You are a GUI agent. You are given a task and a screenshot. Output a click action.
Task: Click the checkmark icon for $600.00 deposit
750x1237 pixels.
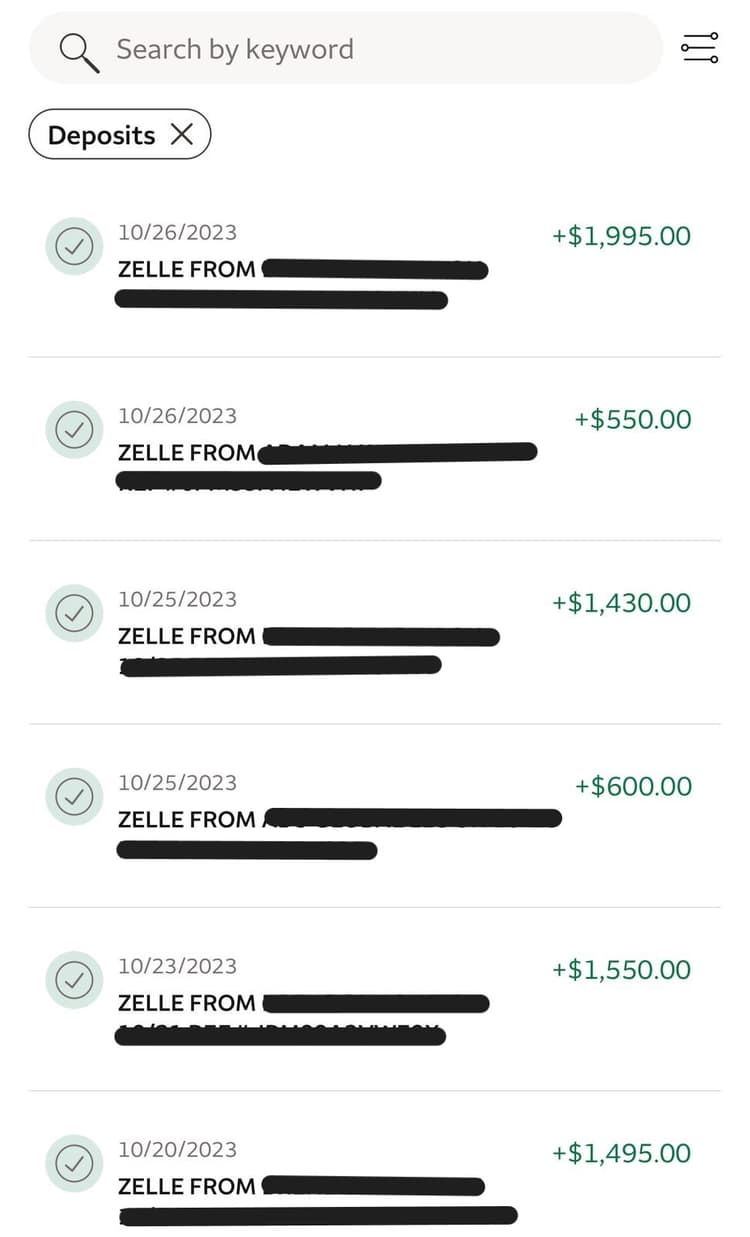(x=74, y=796)
